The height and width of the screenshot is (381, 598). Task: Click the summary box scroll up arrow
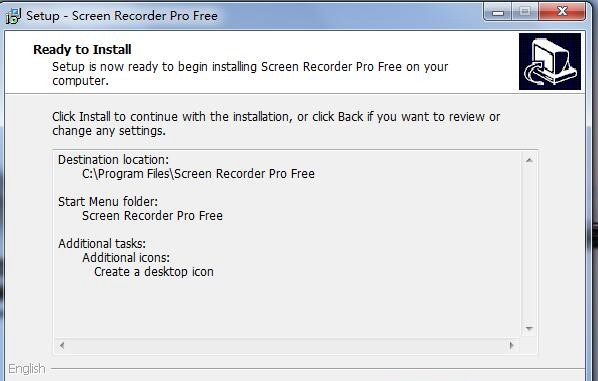tap(529, 160)
